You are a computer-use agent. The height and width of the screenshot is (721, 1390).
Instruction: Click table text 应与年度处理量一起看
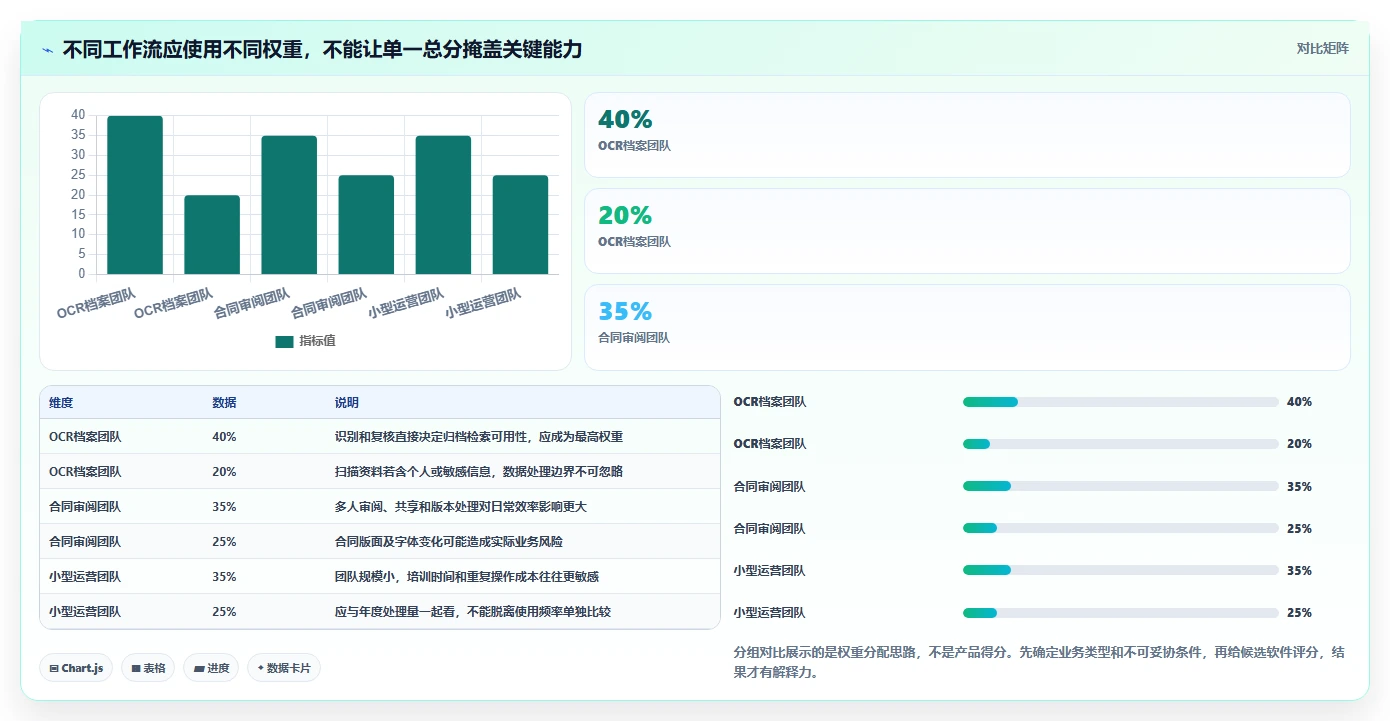click(x=395, y=612)
